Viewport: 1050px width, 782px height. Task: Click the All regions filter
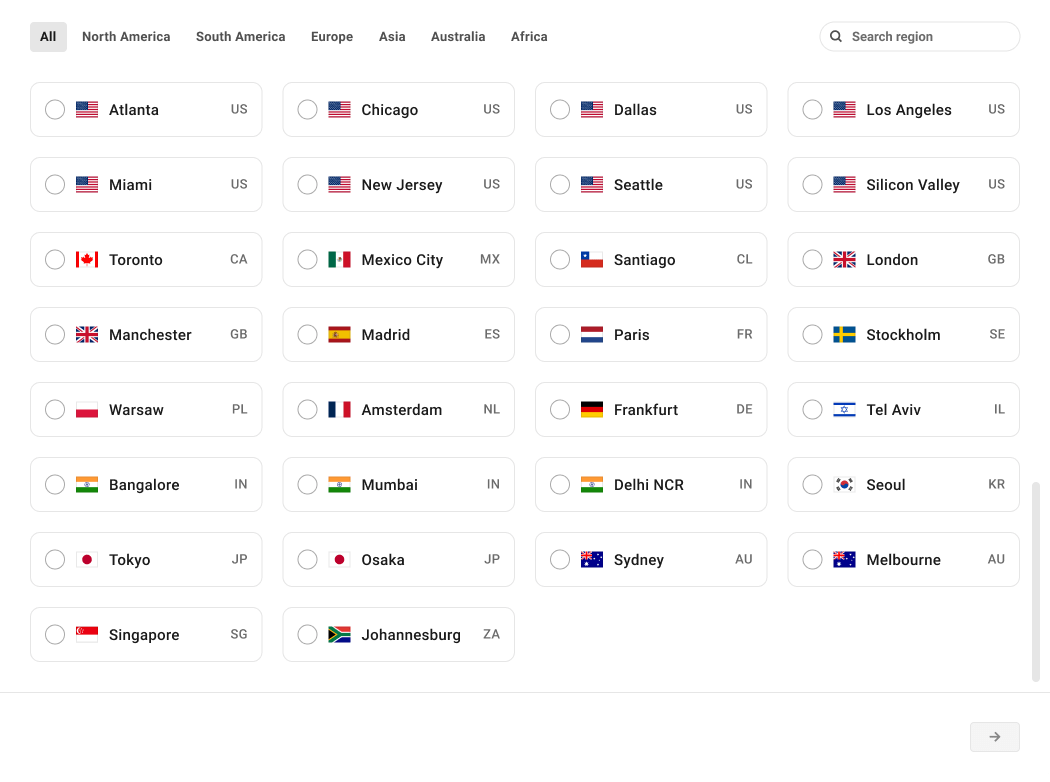[x=48, y=36]
